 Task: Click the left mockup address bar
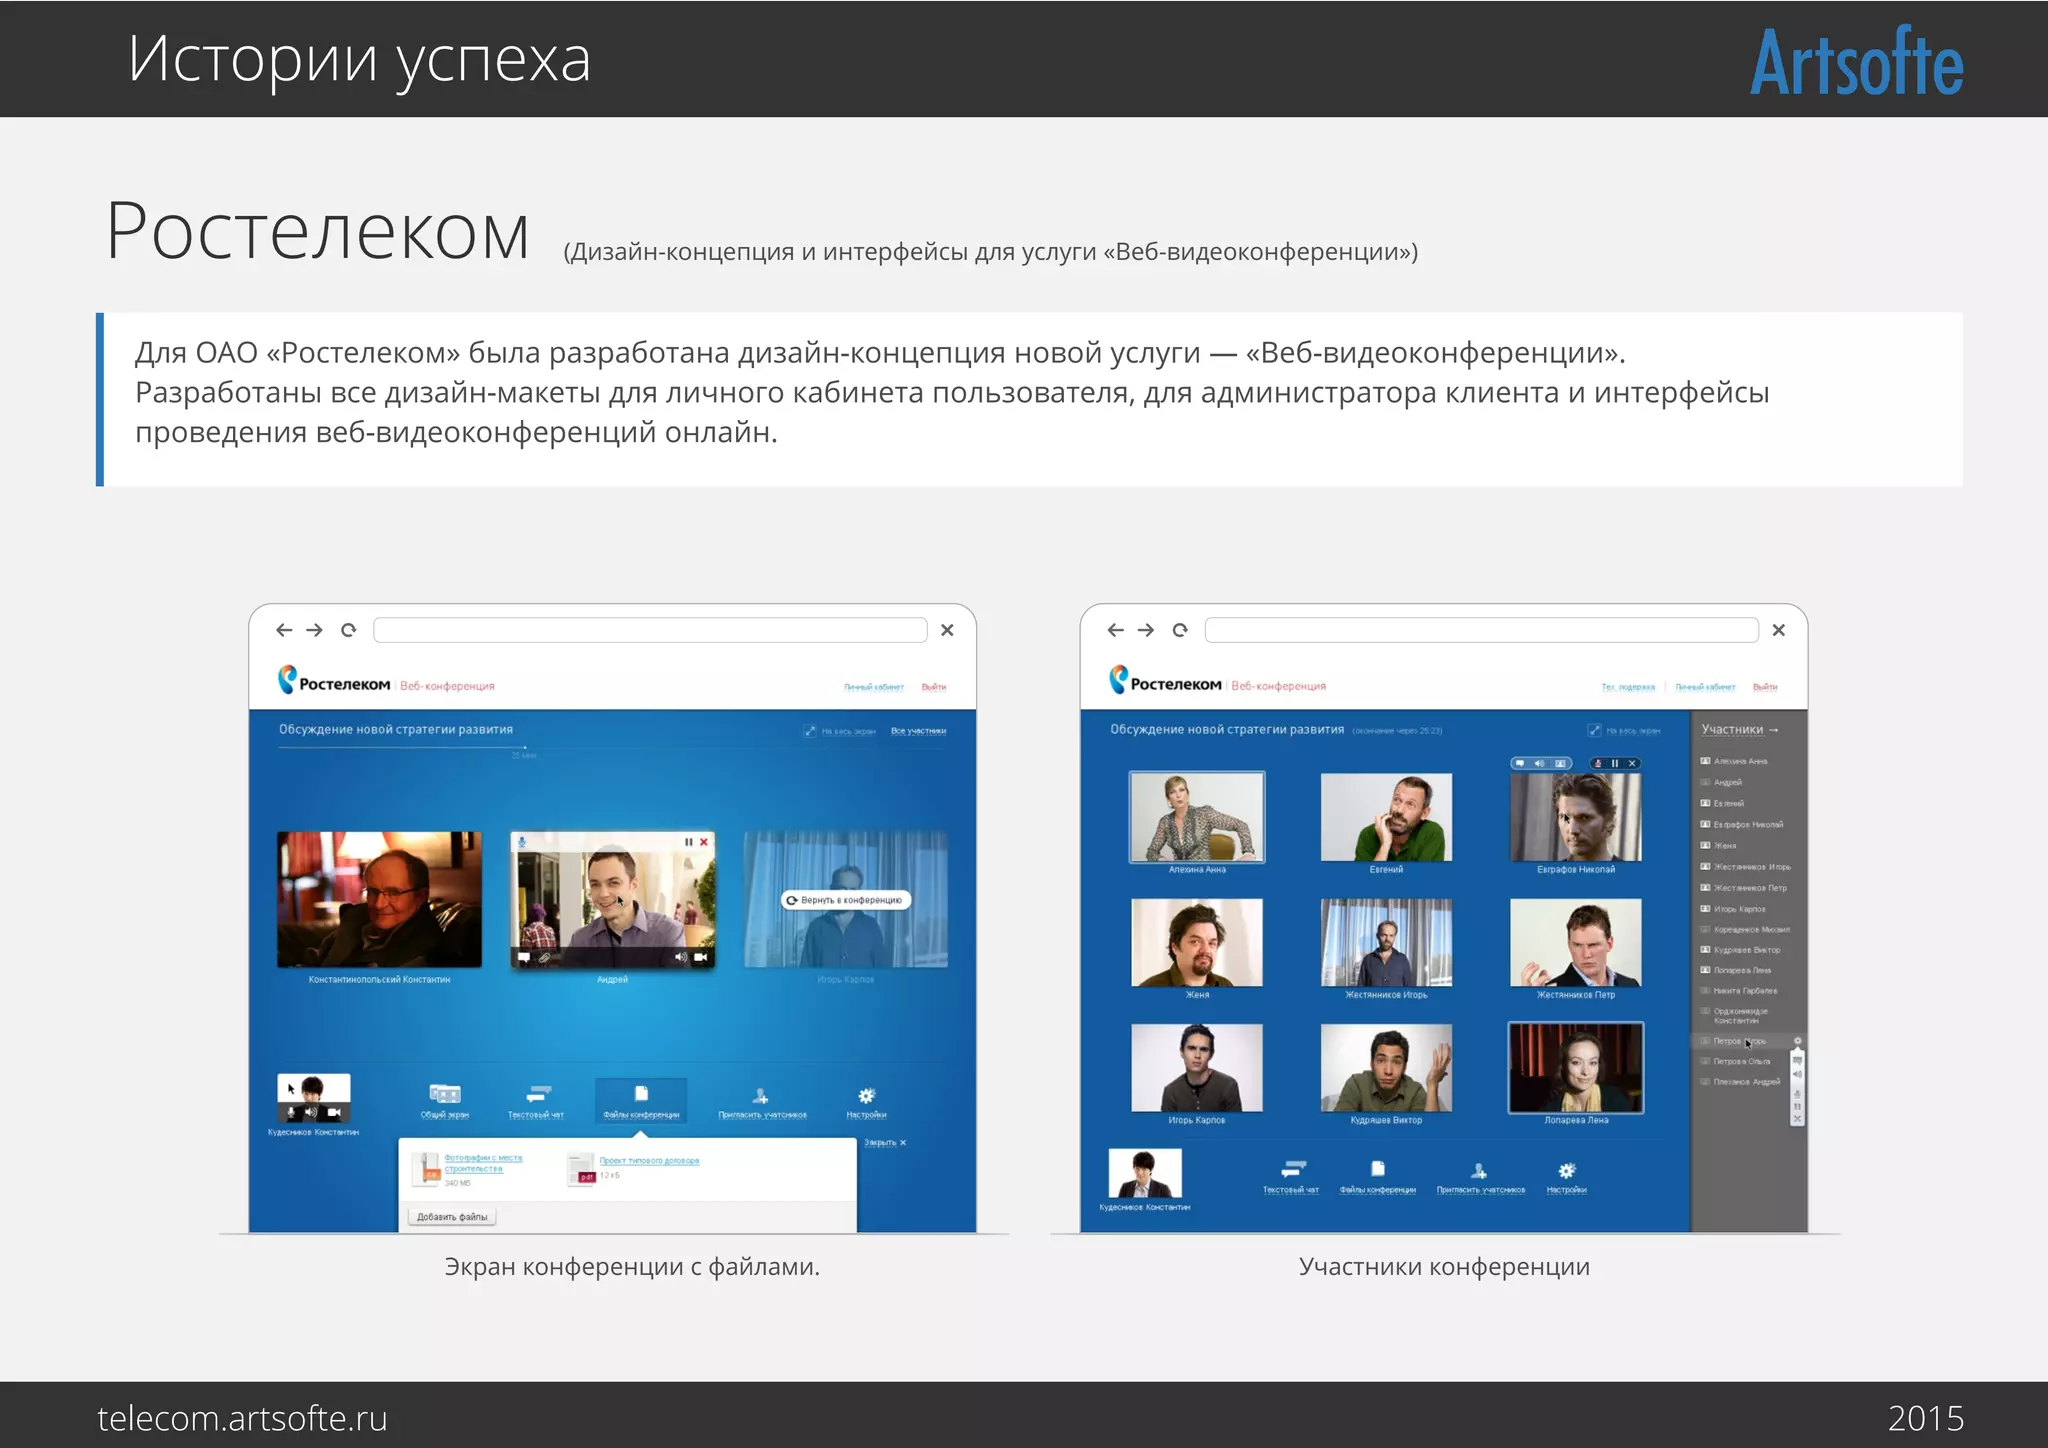tap(650, 630)
